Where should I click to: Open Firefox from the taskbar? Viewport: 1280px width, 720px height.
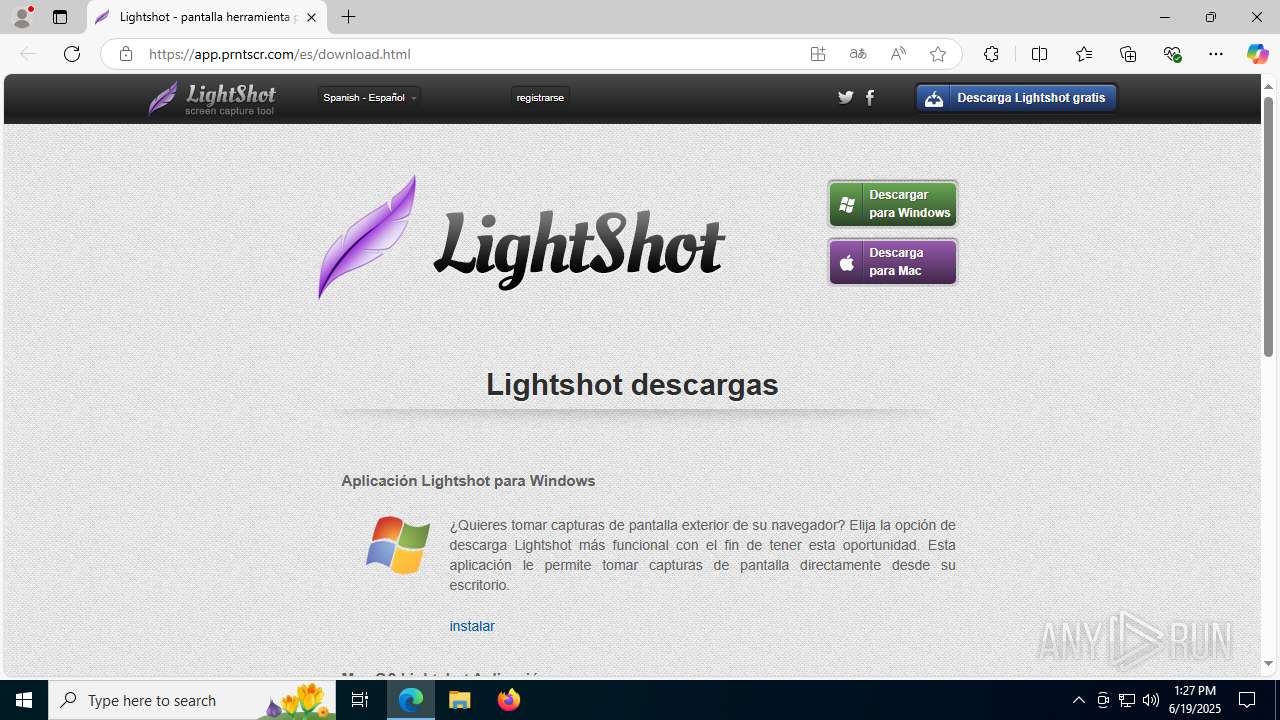509,700
